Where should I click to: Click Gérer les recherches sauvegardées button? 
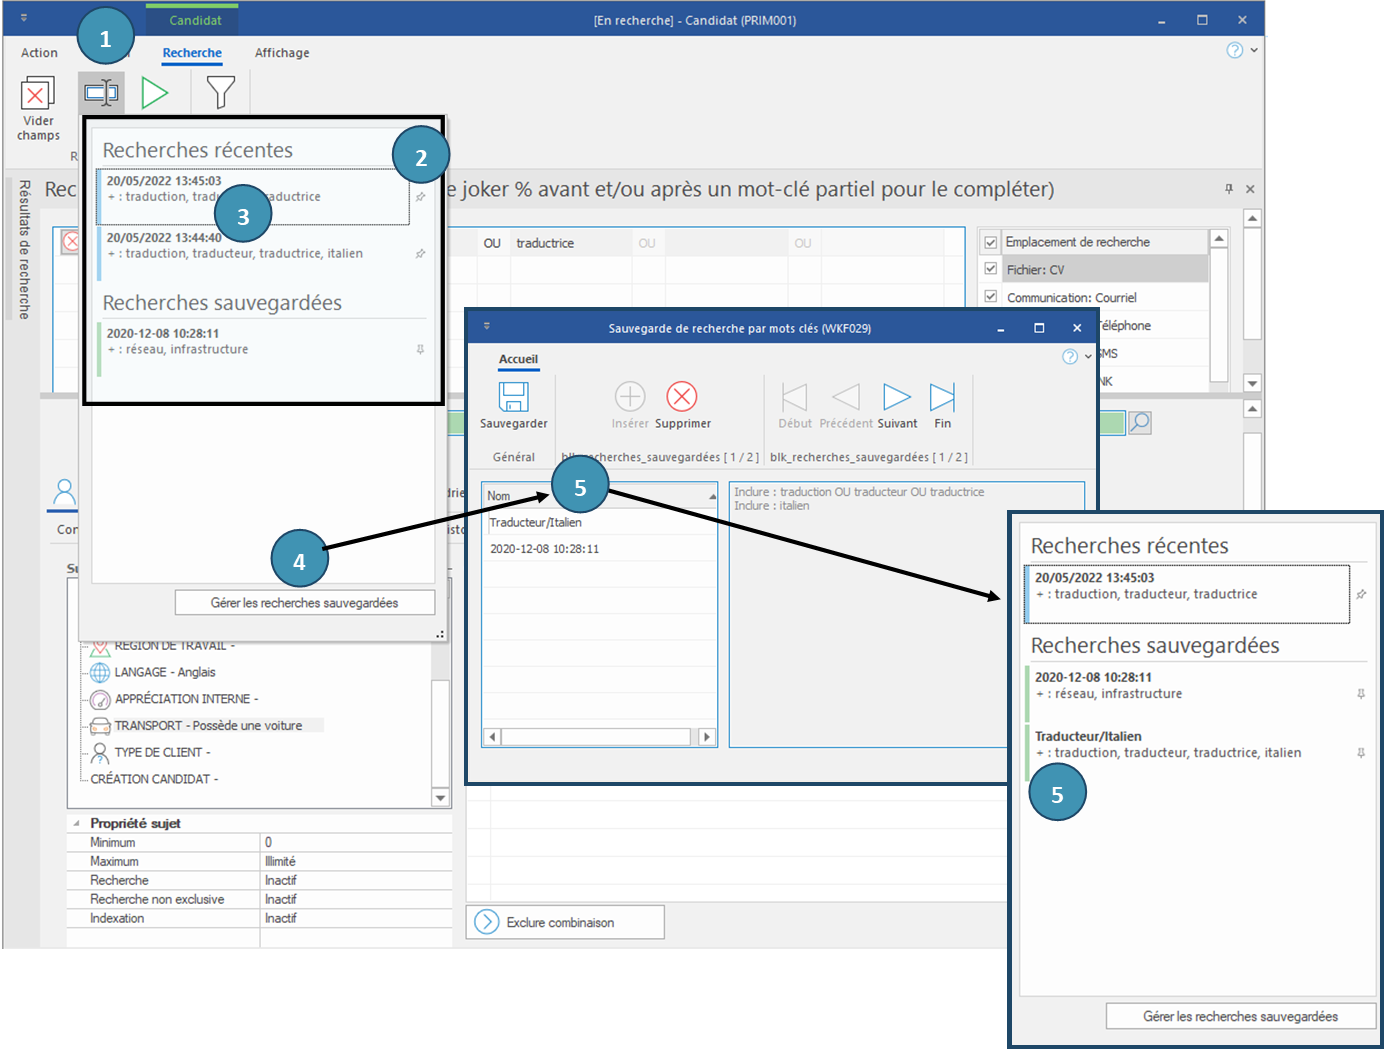[304, 603]
